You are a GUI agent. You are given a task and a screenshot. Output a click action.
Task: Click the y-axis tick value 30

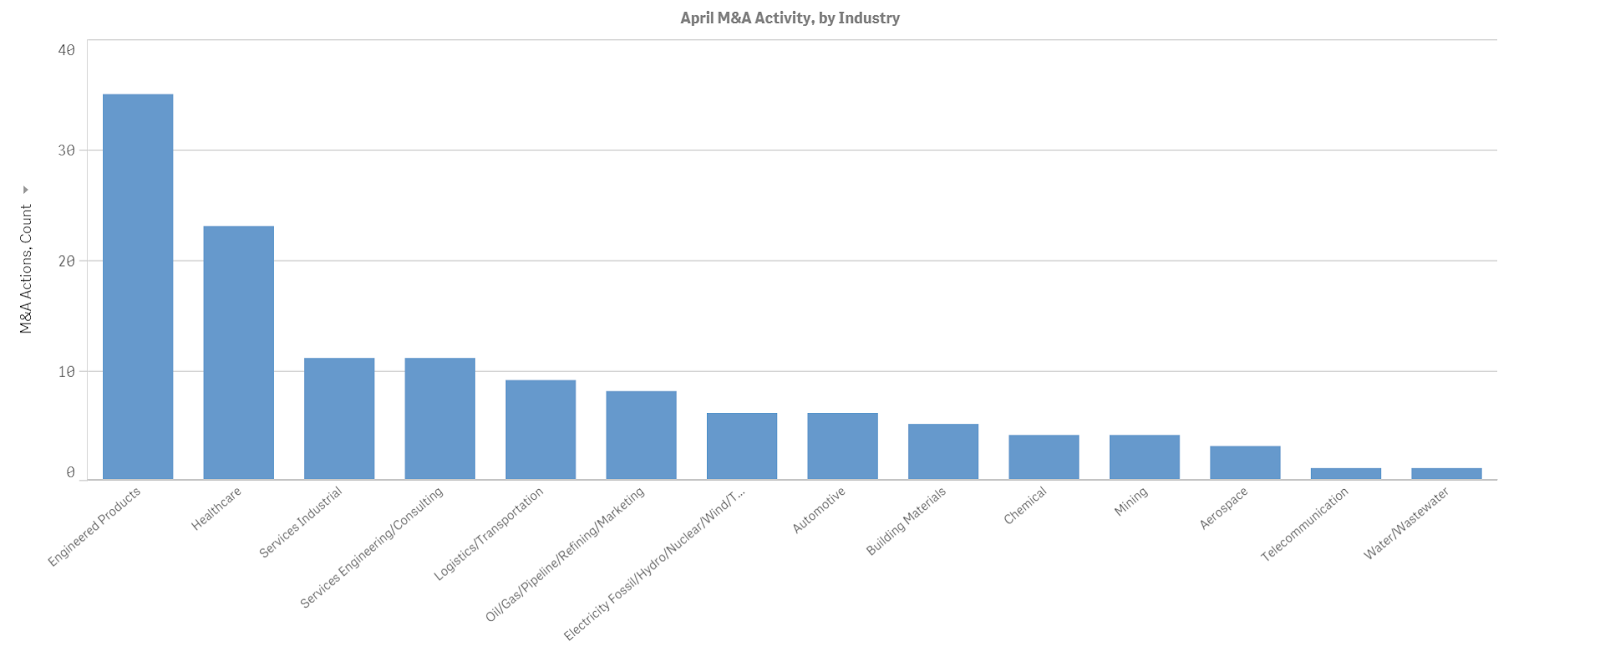67,150
